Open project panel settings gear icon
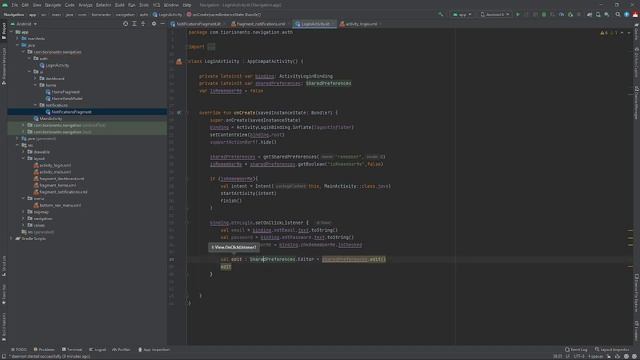Image resolution: width=640 pixels, height=360 pixels. (154, 24)
